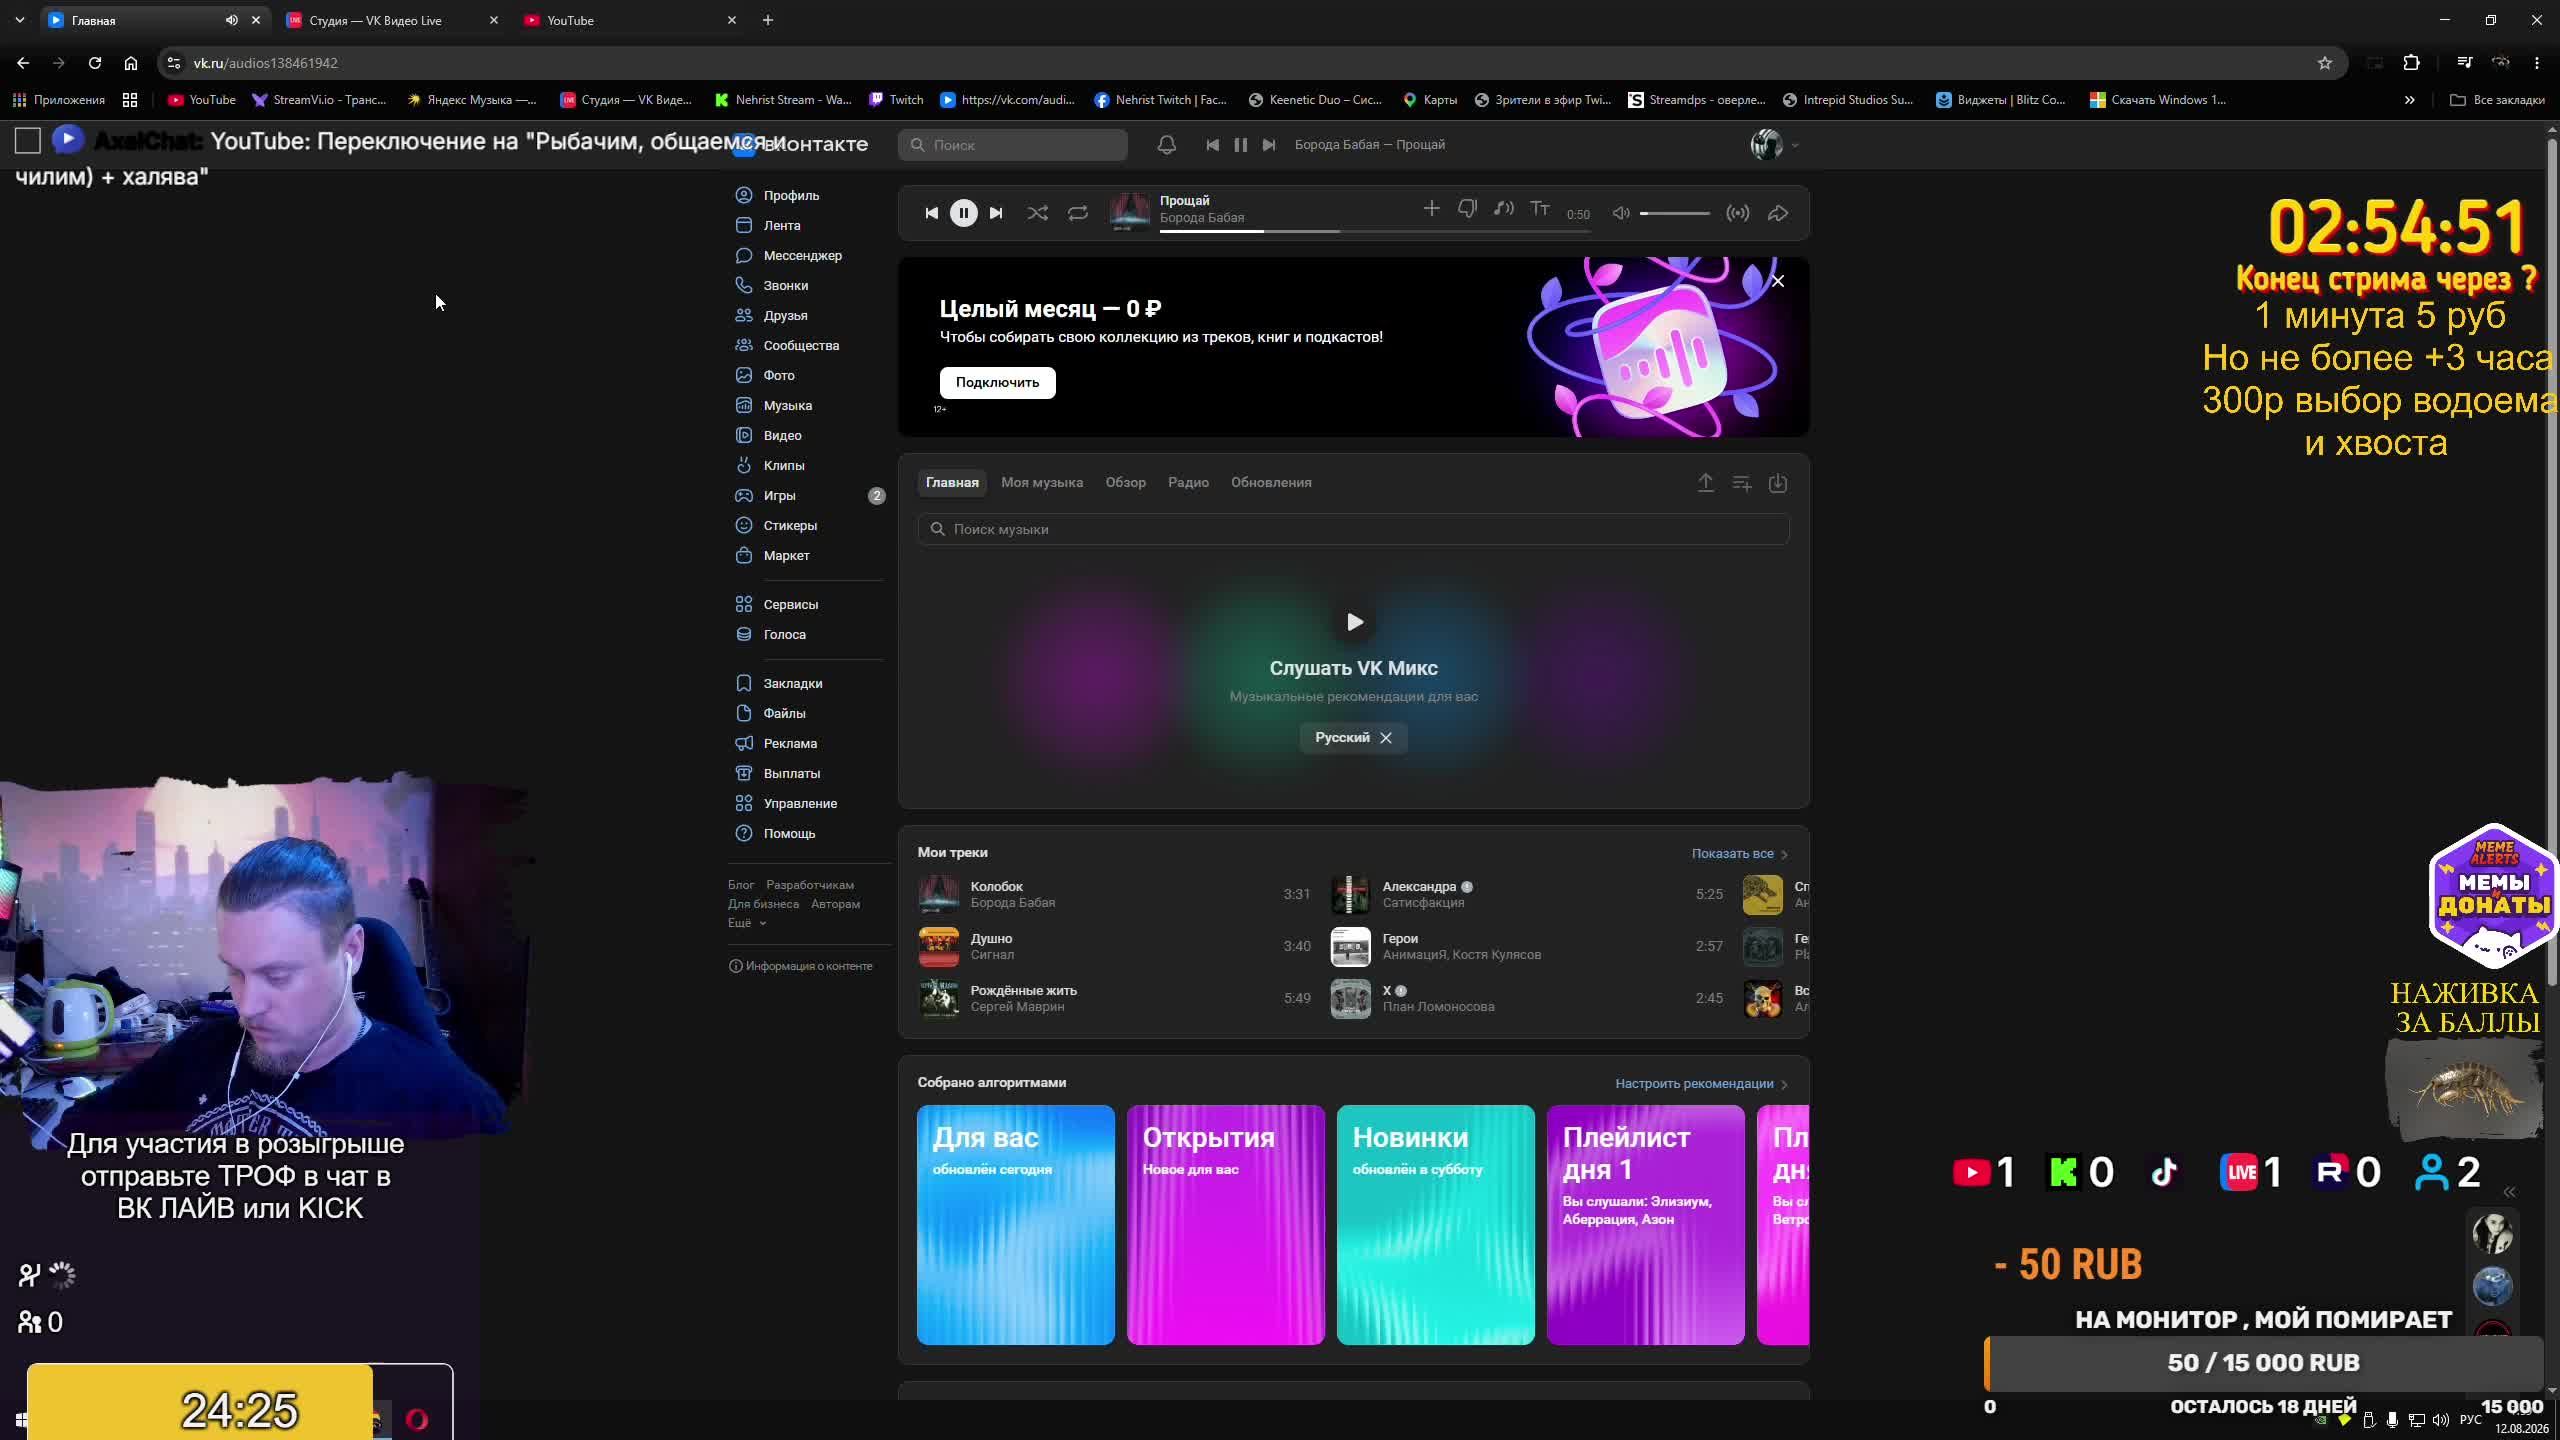Create playlist with the add-list icon
Screen dimensions: 2560x1440
coord(1742,483)
